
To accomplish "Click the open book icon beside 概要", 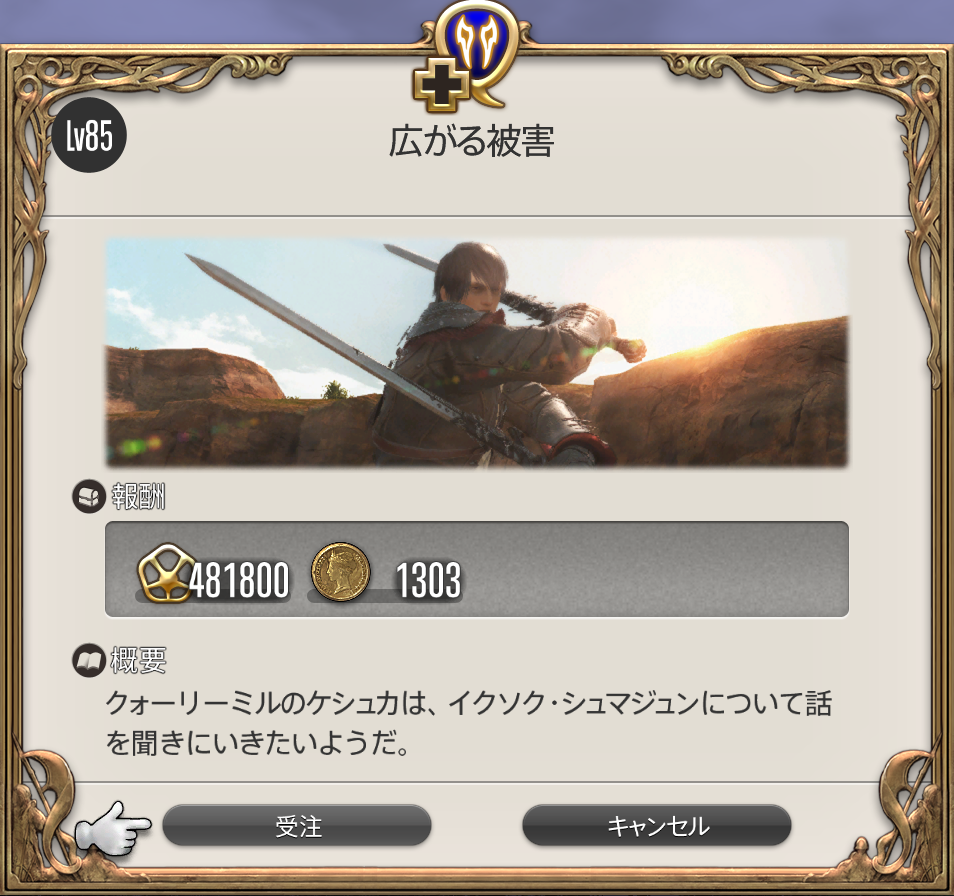I will coord(89,661).
